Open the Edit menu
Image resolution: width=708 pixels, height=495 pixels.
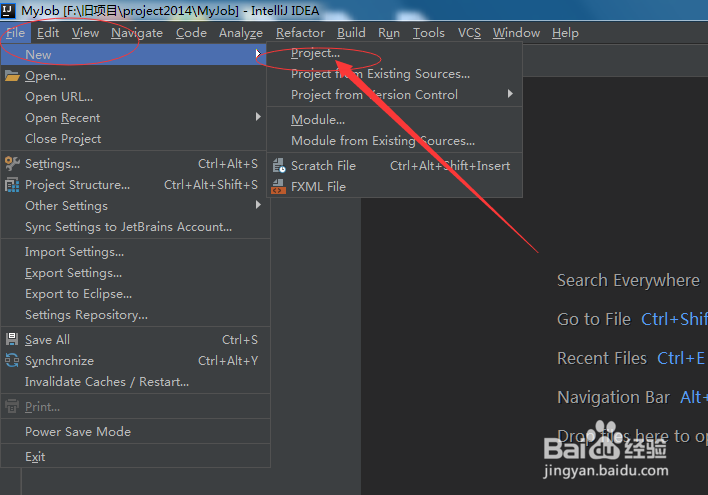point(48,33)
